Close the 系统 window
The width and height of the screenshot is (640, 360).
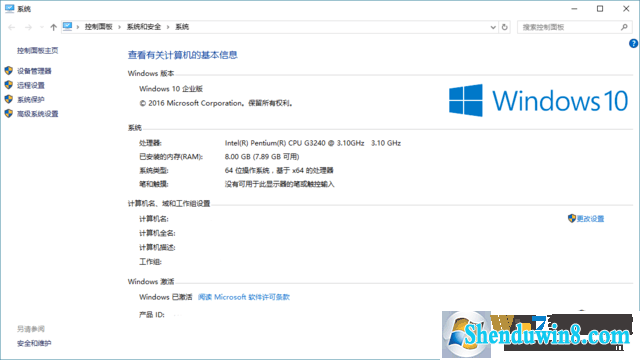click(626, 9)
